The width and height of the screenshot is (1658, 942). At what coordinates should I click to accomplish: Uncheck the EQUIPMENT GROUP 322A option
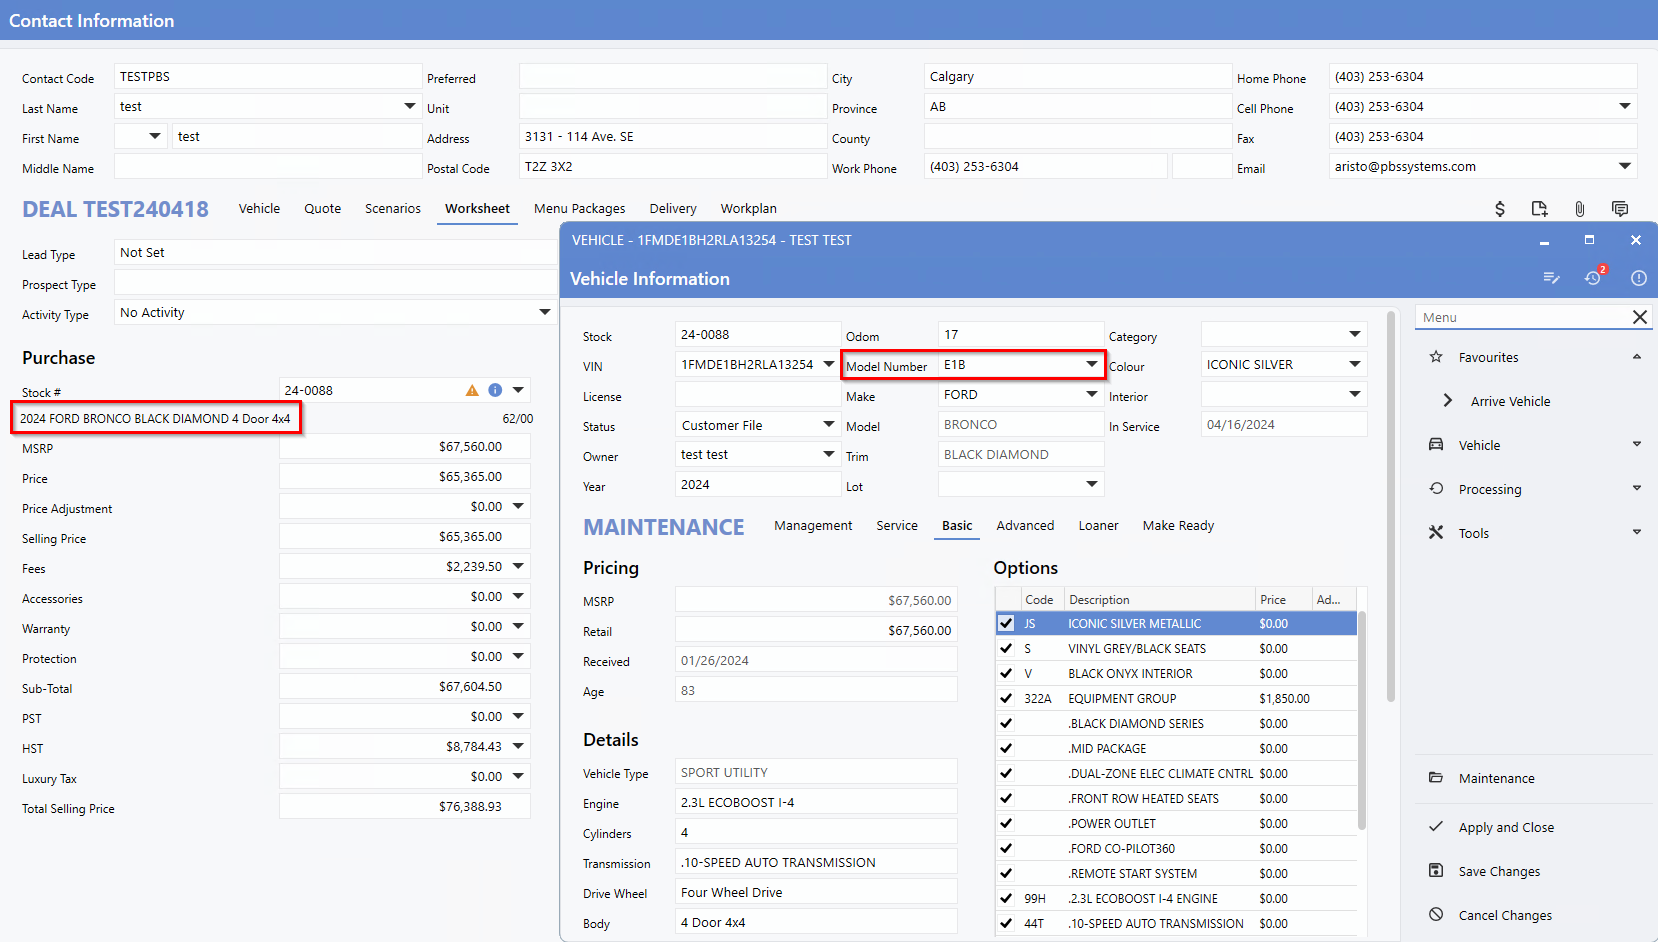tap(1006, 698)
